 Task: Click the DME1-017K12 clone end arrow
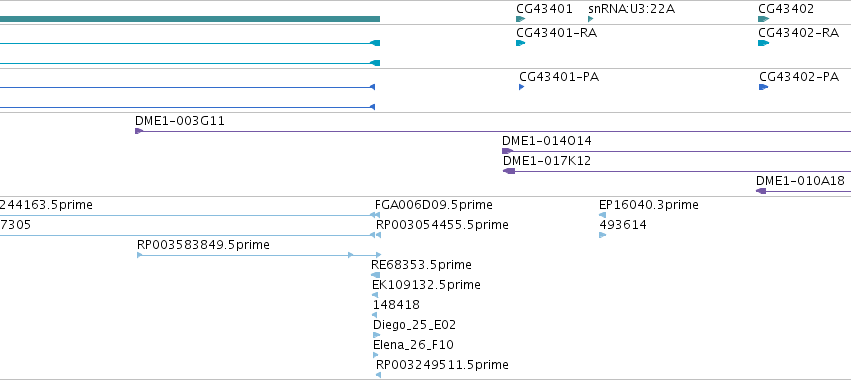pos(509,171)
